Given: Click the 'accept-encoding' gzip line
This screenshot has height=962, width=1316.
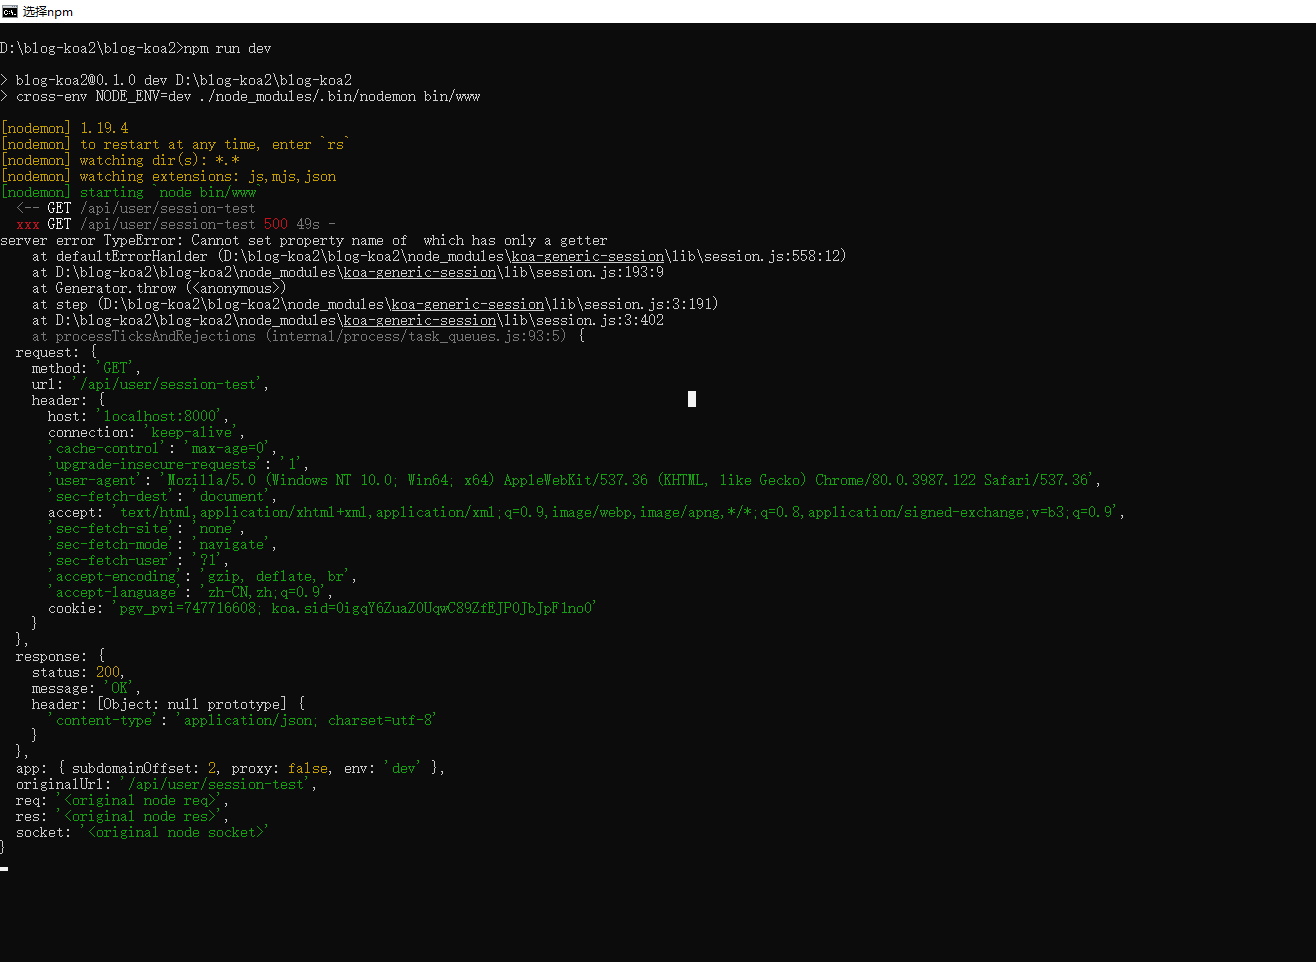Looking at the screenshot, I should click(x=202, y=576).
